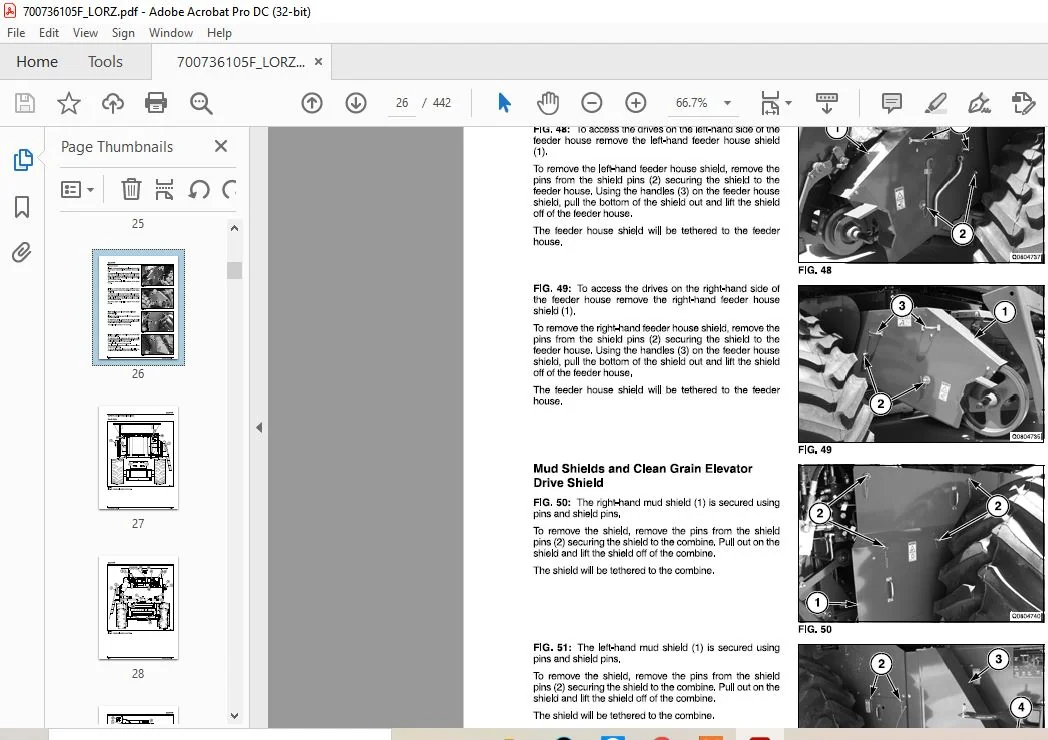Add the document to starred with star icon
The width and height of the screenshot is (1048, 740).
pos(68,103)
